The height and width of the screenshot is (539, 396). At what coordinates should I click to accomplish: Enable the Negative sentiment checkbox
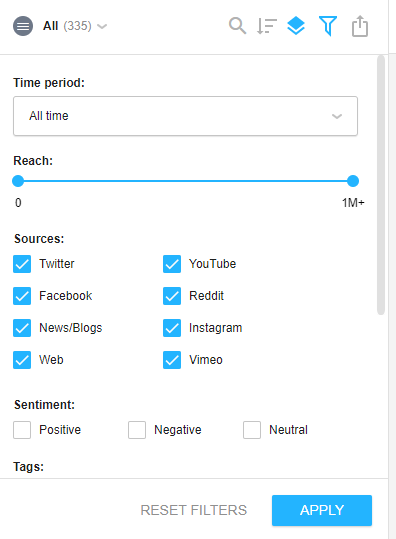137,430
